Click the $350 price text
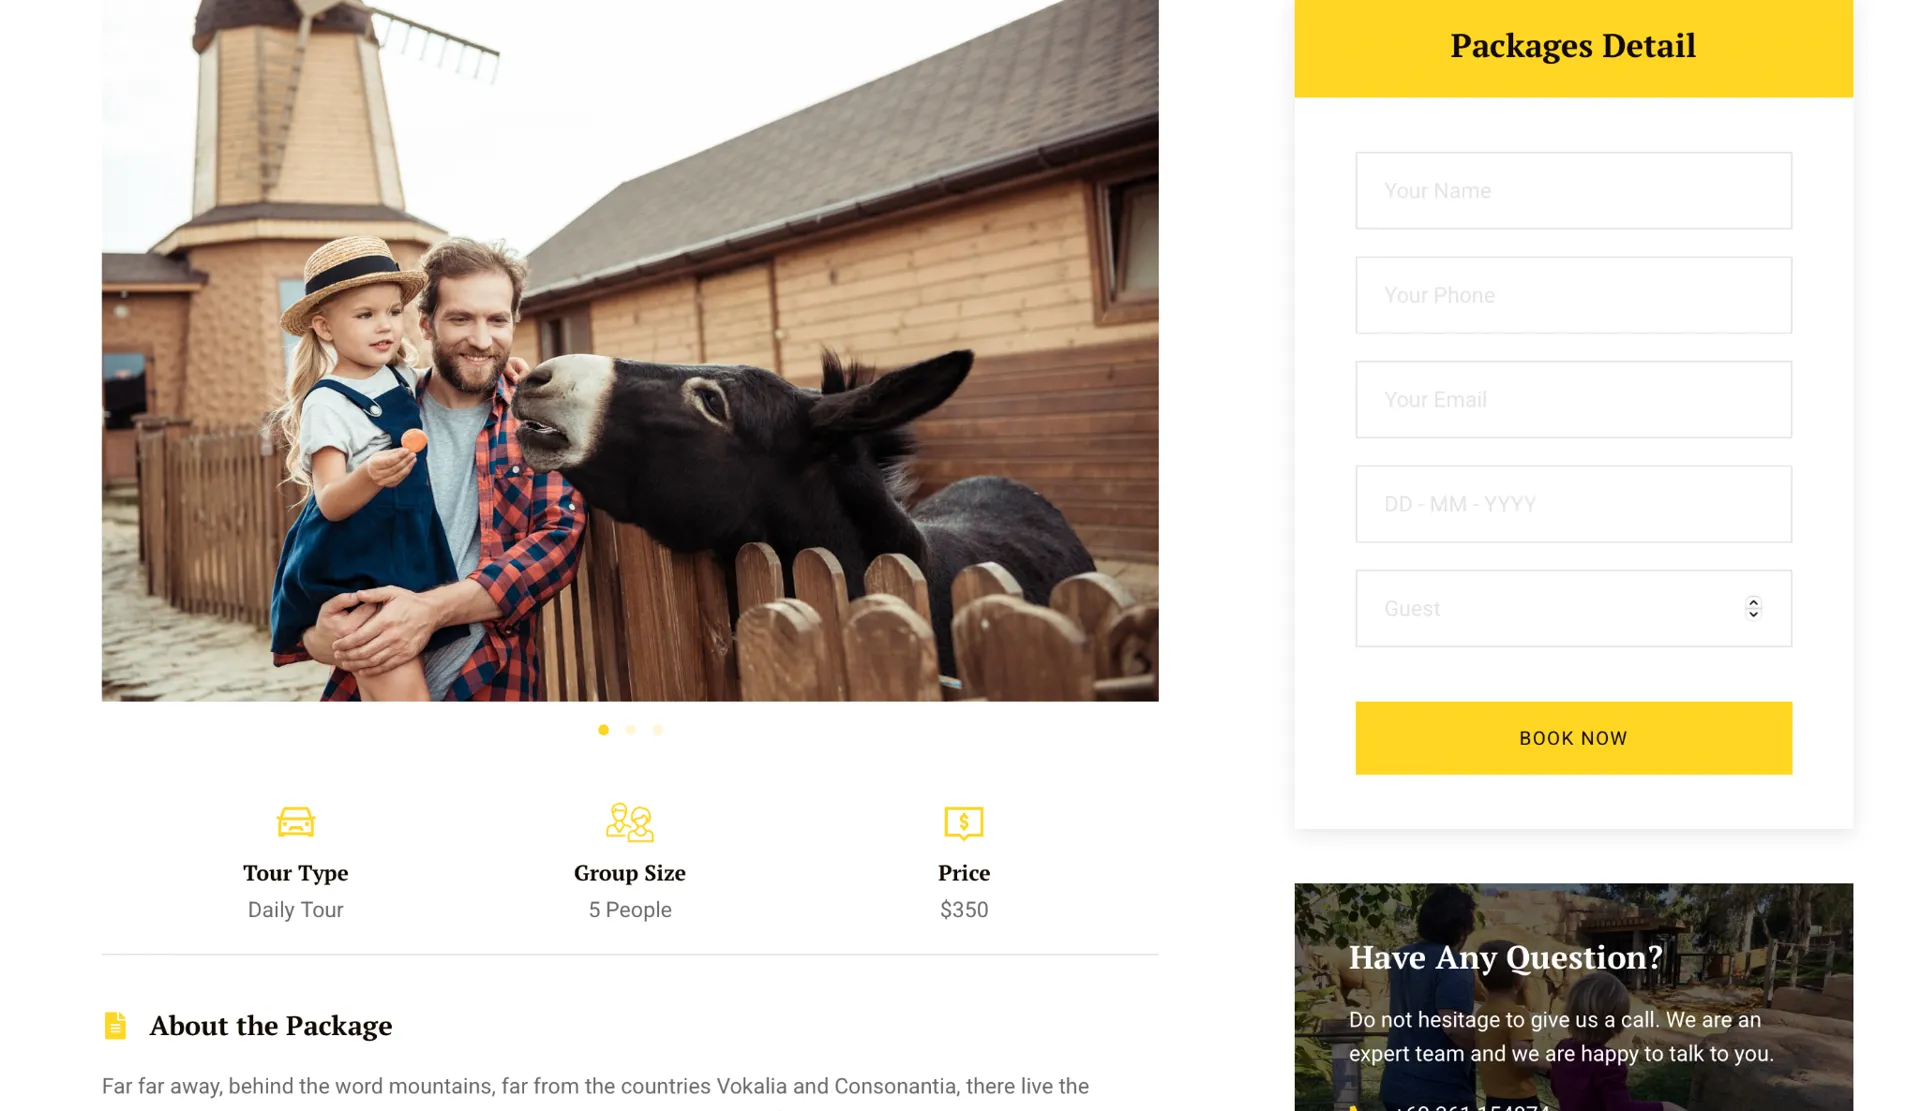Image resolution: width=1920 pixels, height=1111 pixels. click(964, 910)
